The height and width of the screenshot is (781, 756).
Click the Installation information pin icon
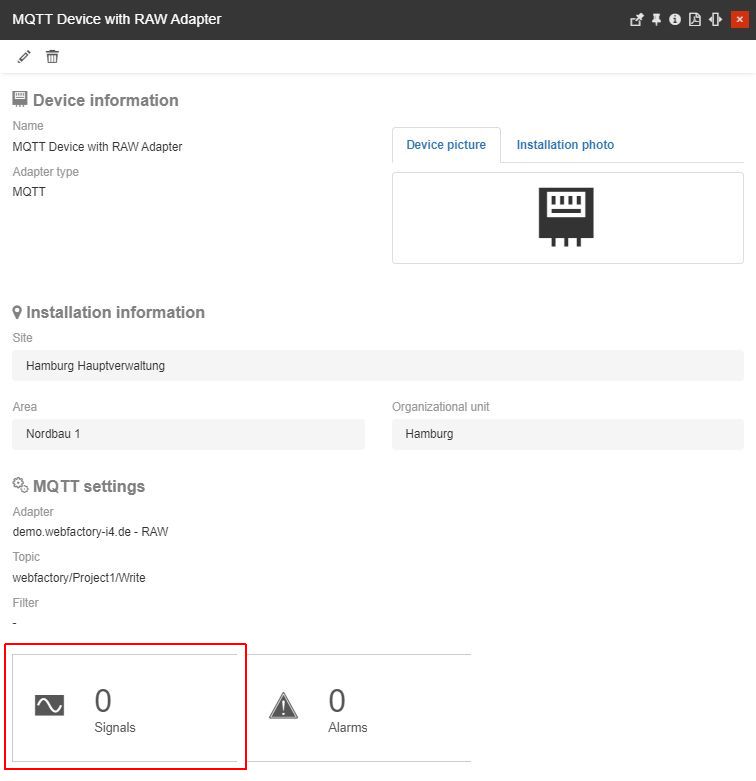(x=17, y=312)
